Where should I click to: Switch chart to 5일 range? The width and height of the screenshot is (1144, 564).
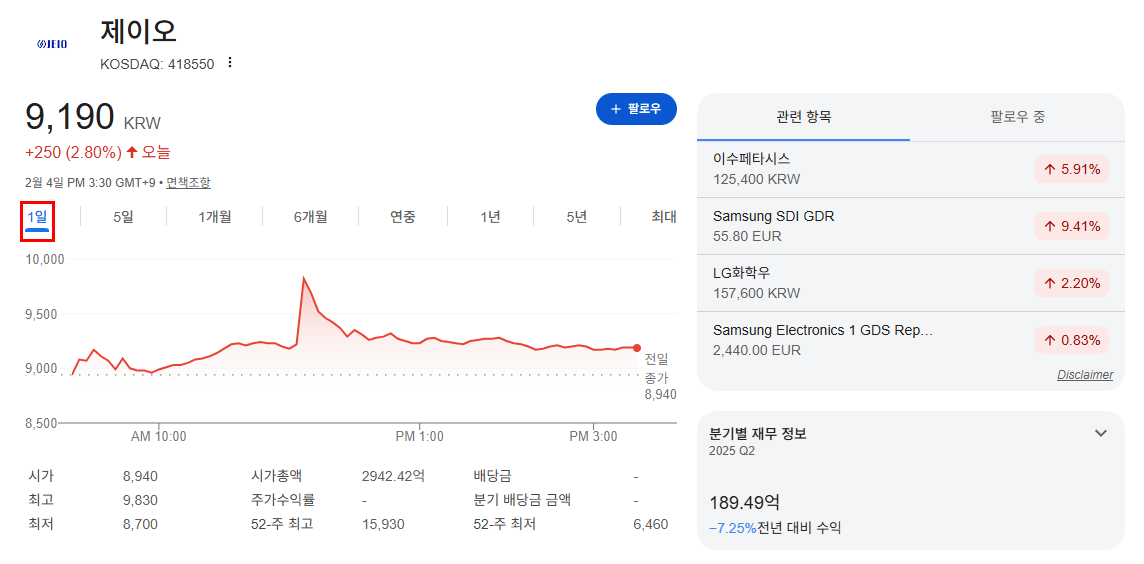coord(123,217)
